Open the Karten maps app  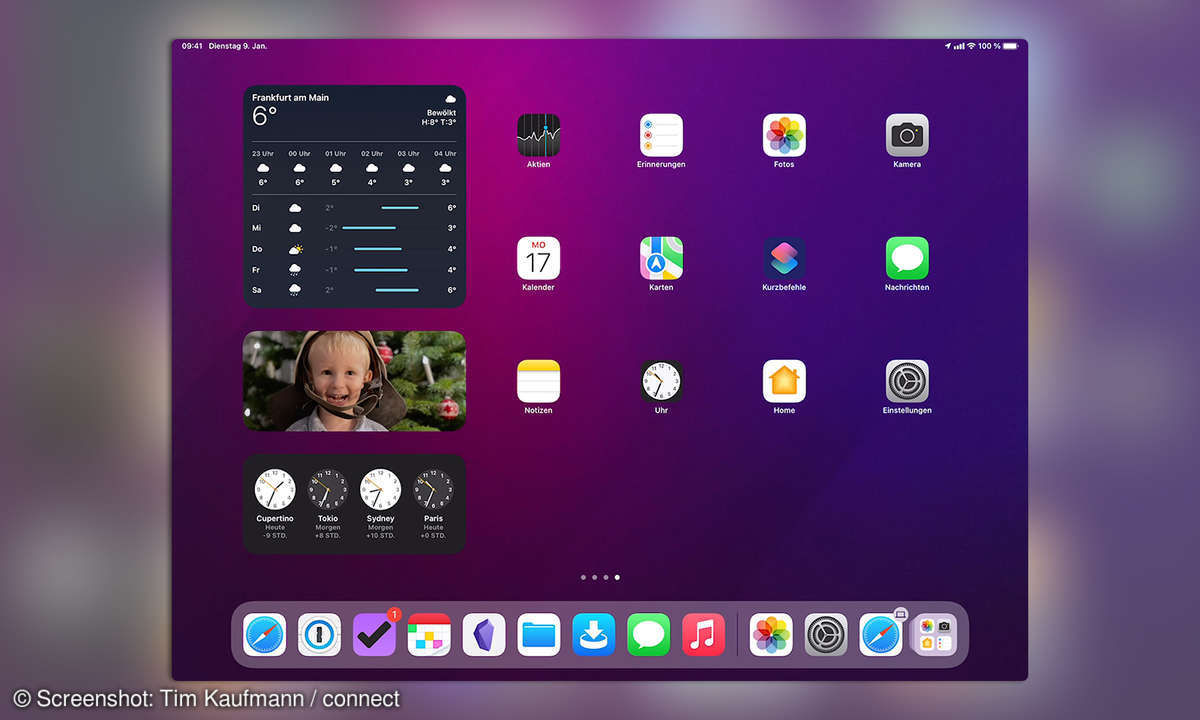click(x=661, y=258)
